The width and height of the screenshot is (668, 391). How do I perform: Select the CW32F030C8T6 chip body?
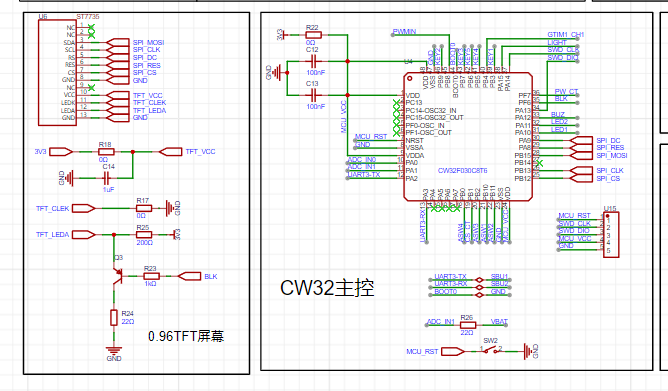point(468,136)
